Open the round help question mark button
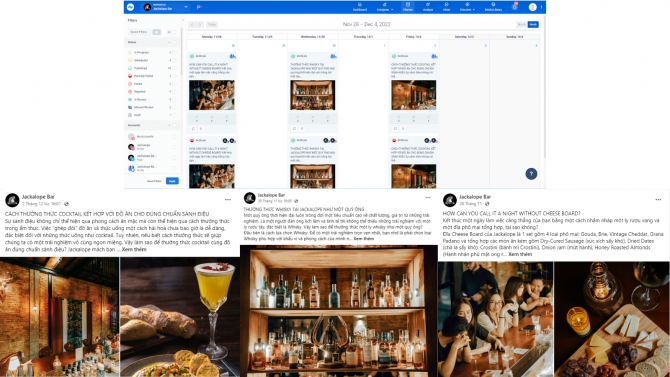Image resolution: width=670 pixels, height=377 pixels. point(531,174)
